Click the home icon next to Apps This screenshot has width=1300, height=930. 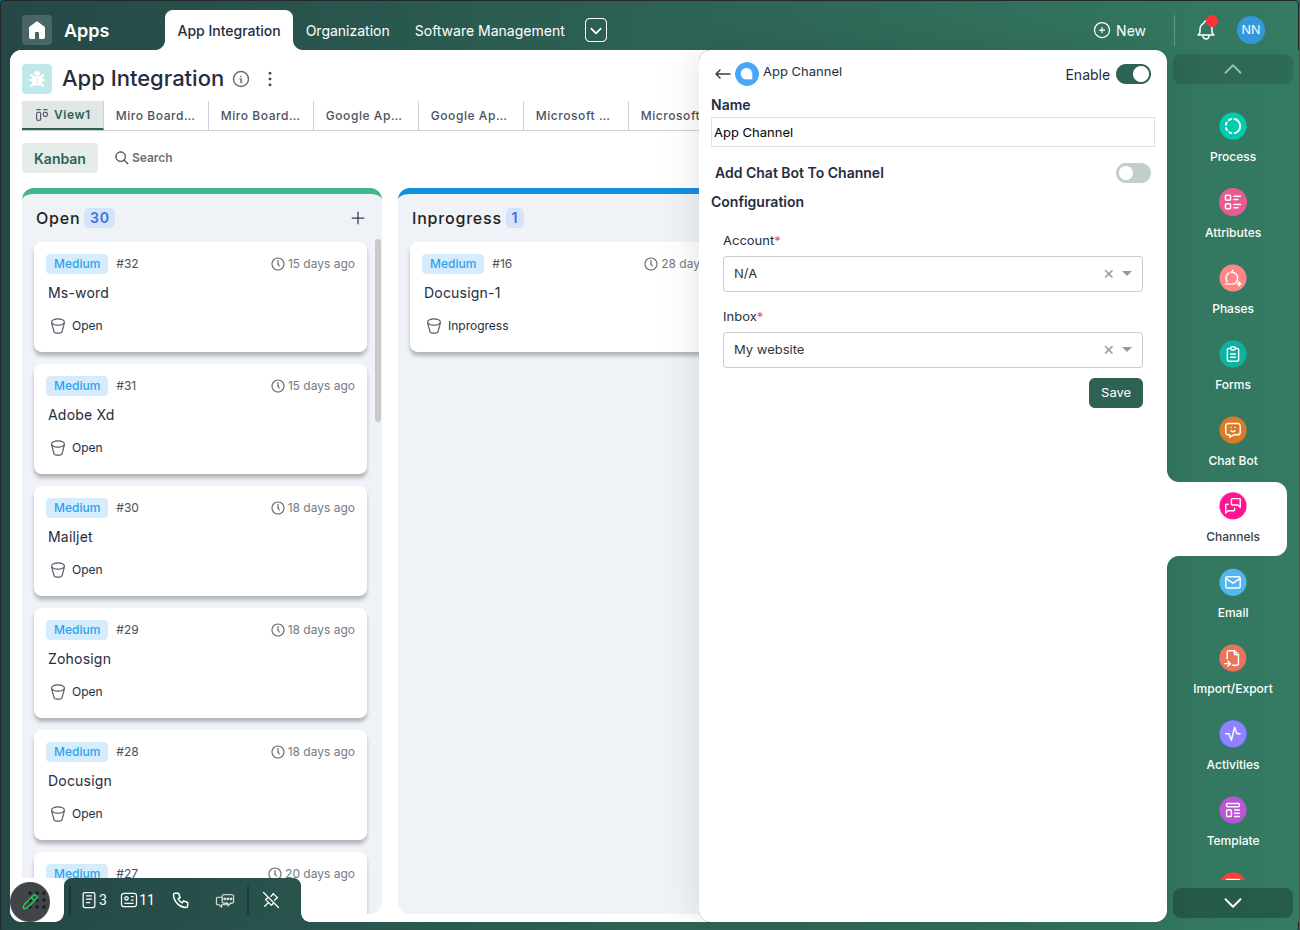click(37, 30)
